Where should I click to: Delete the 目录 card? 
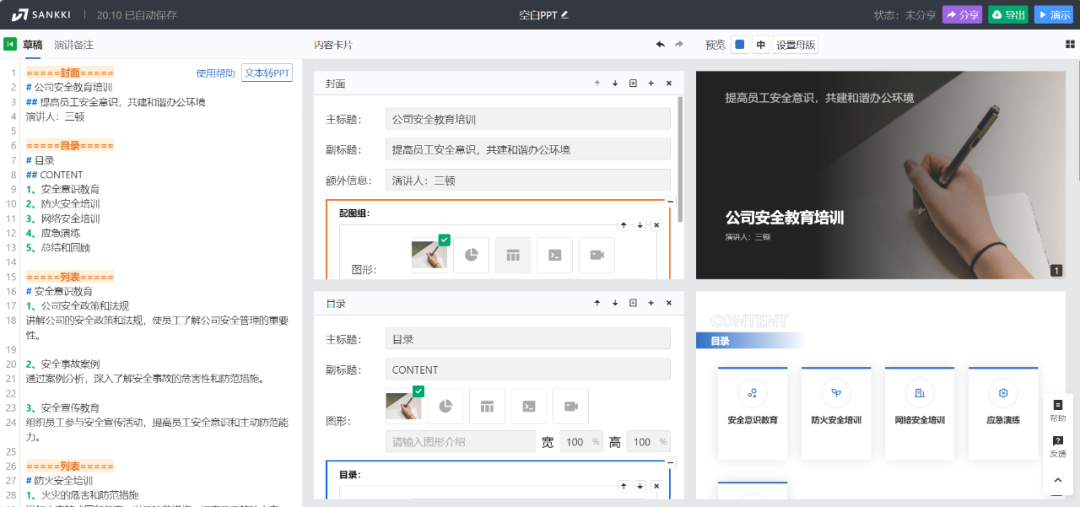669,303
